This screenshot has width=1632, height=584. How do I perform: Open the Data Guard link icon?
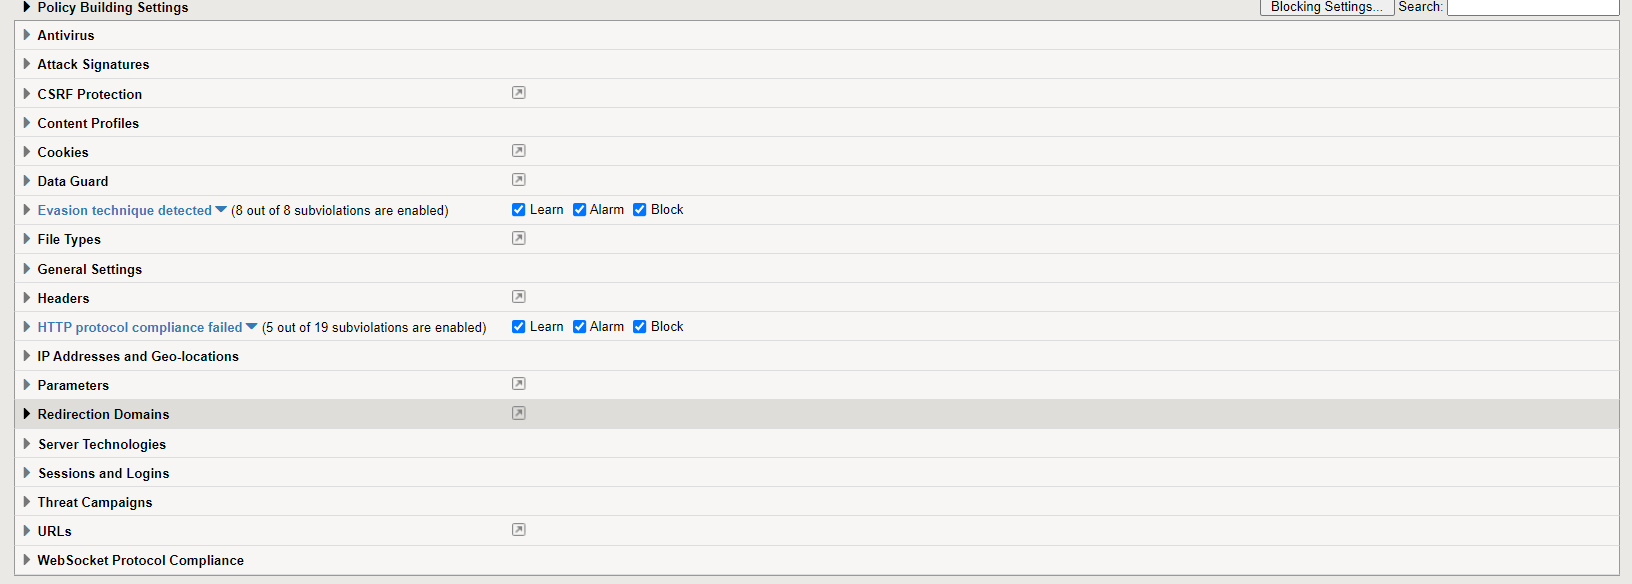518,180
